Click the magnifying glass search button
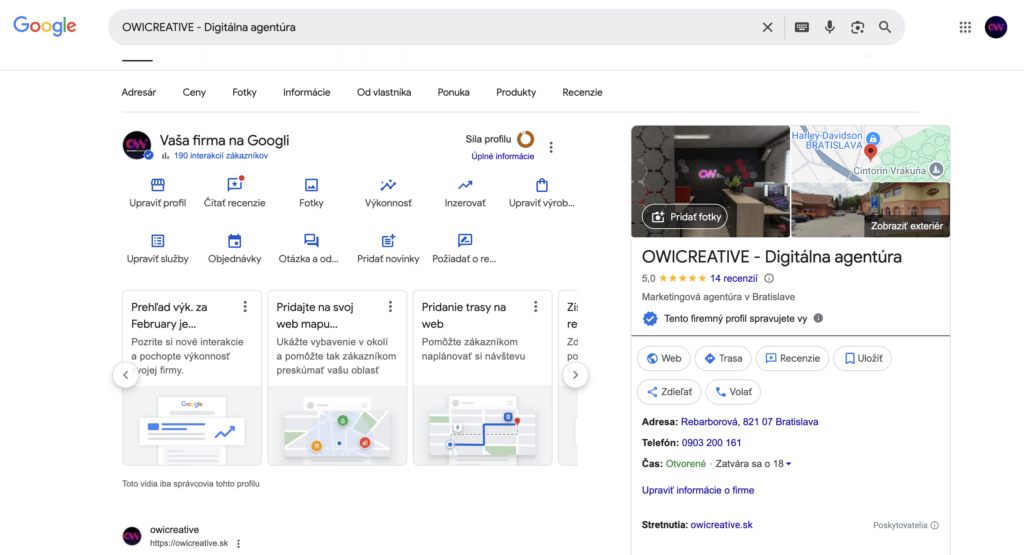Image resolution: width=1024 pixels, height=555 pixels. (885, 27)
